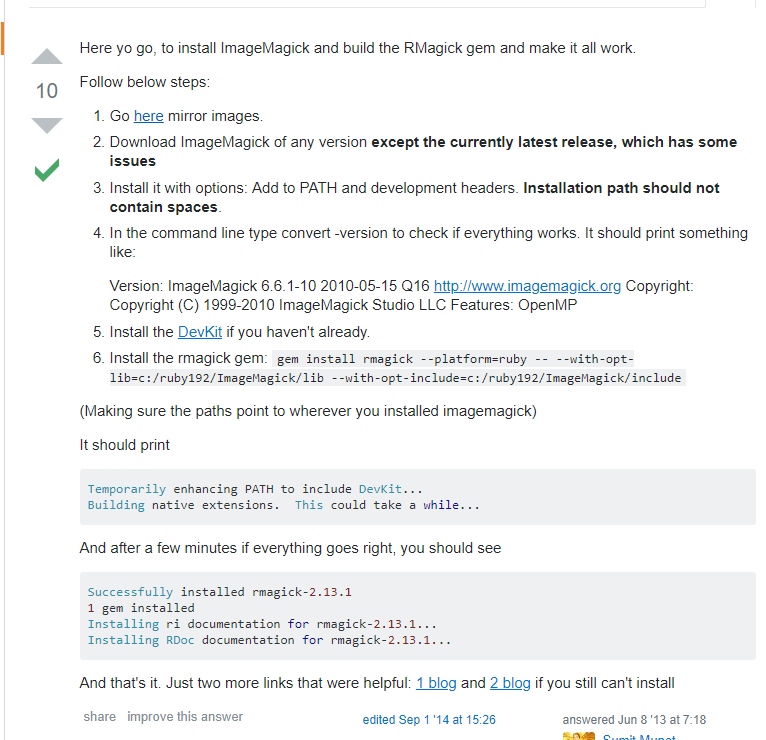Downvote this answer with the down arrow

coord(47,125)
